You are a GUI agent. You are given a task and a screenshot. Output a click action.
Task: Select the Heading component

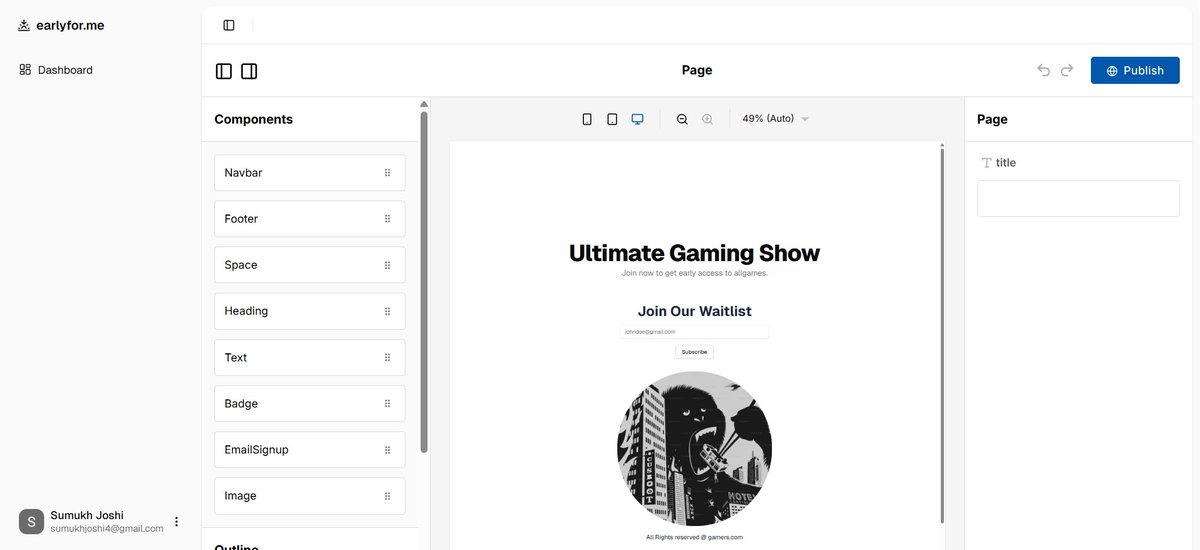(x=309, y=311)
